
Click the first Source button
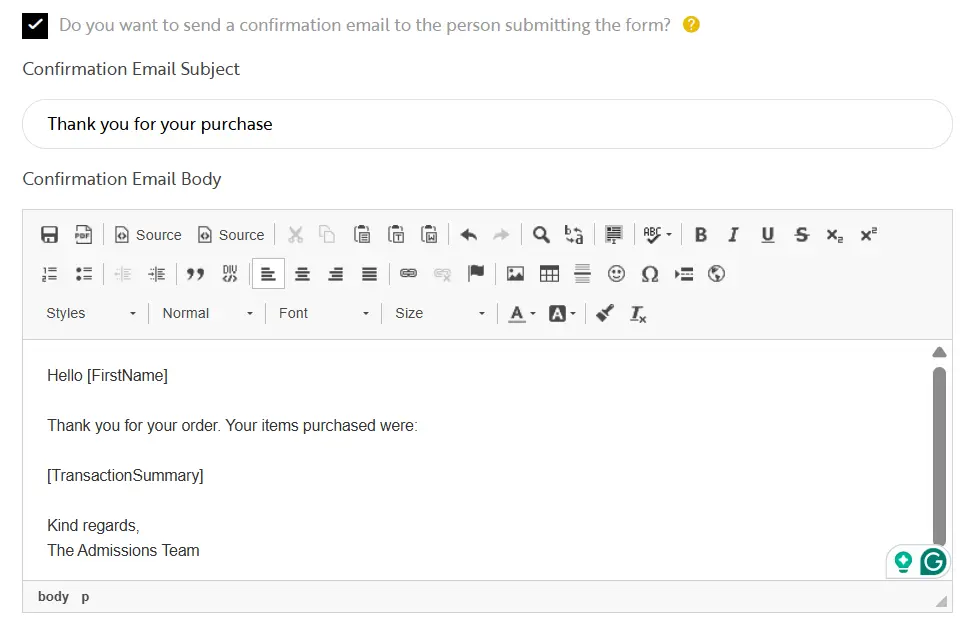click(x=148, y=235)
